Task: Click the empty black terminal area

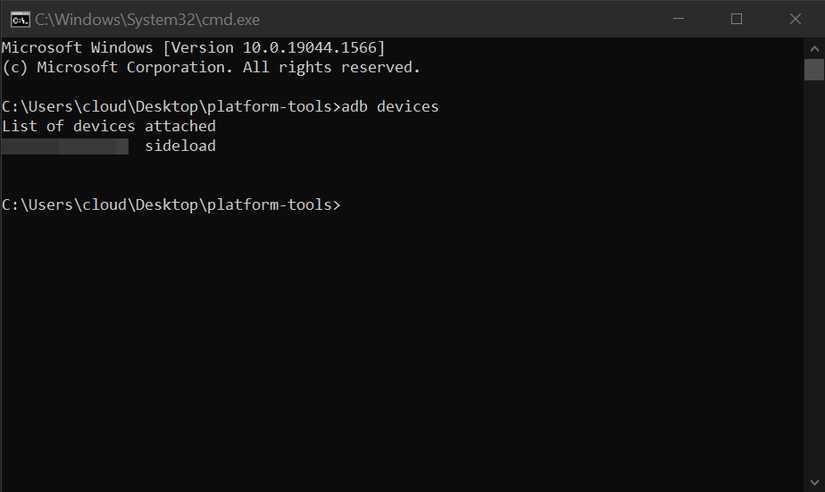Action: point(400,350)
